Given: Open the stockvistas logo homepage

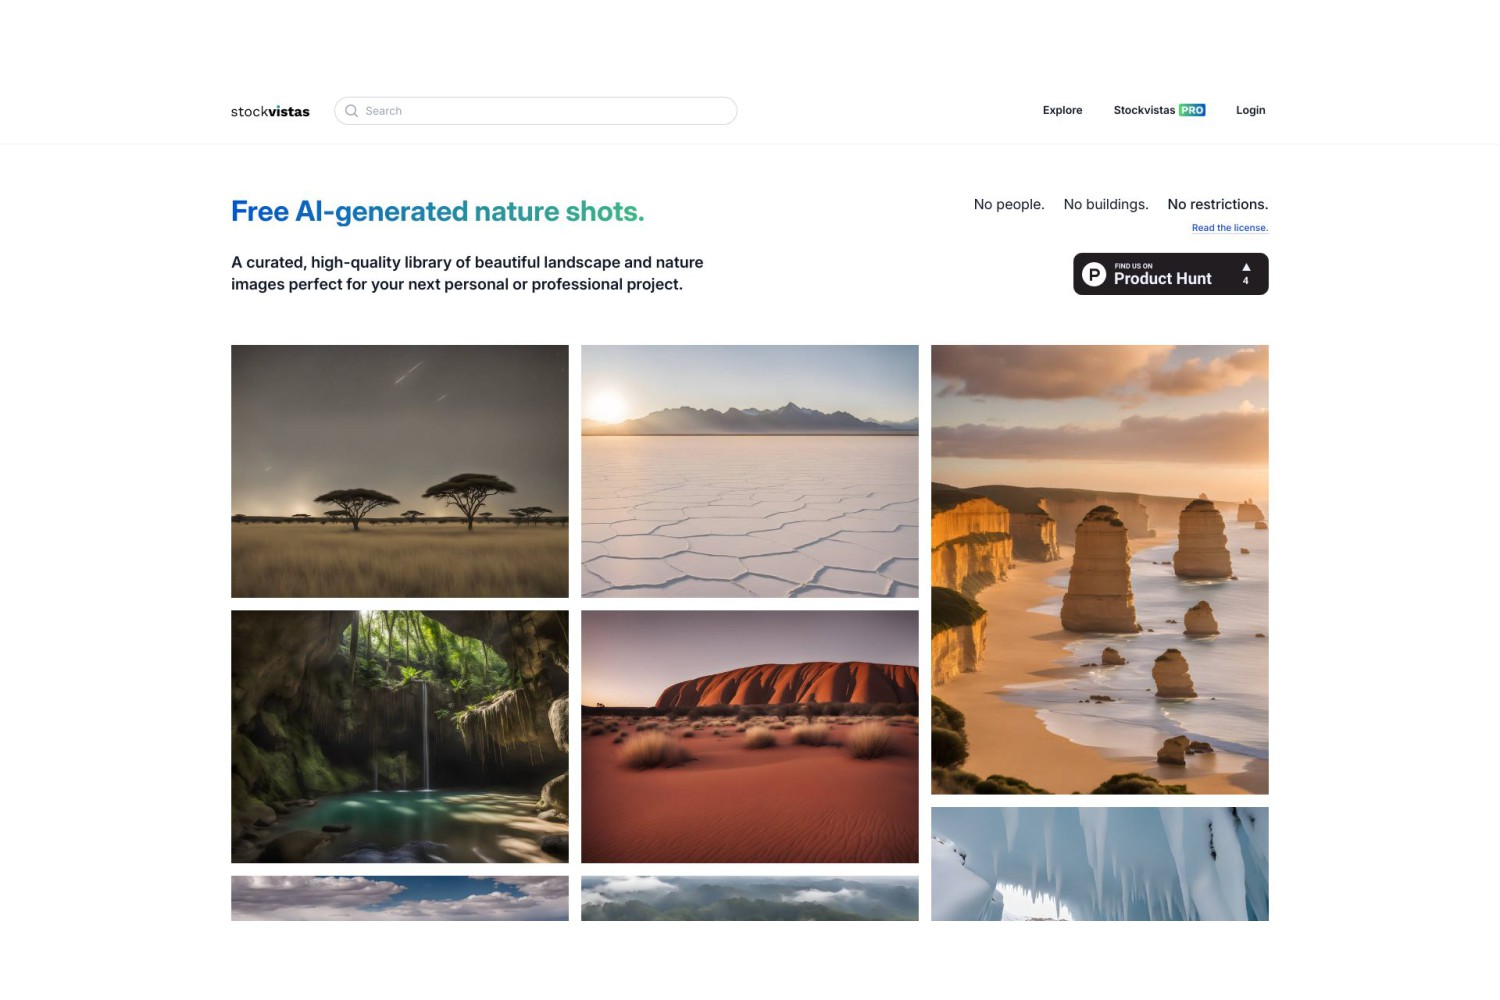Looking at the screenshot, I should coord(270,111).
